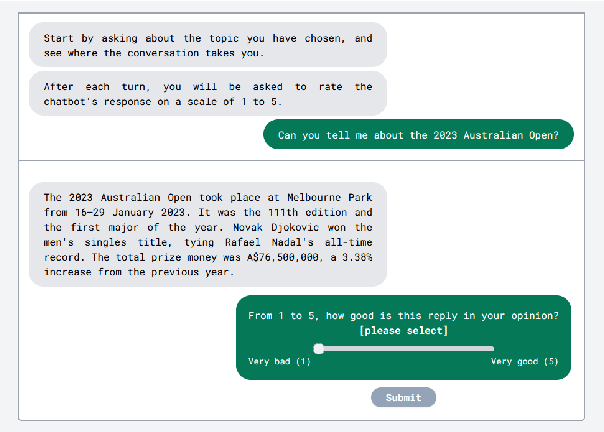Click the 'Start by asking about the topic' bubble
Image resolution: width=604 pixels, height=432 pixels.
coord(207,45)
